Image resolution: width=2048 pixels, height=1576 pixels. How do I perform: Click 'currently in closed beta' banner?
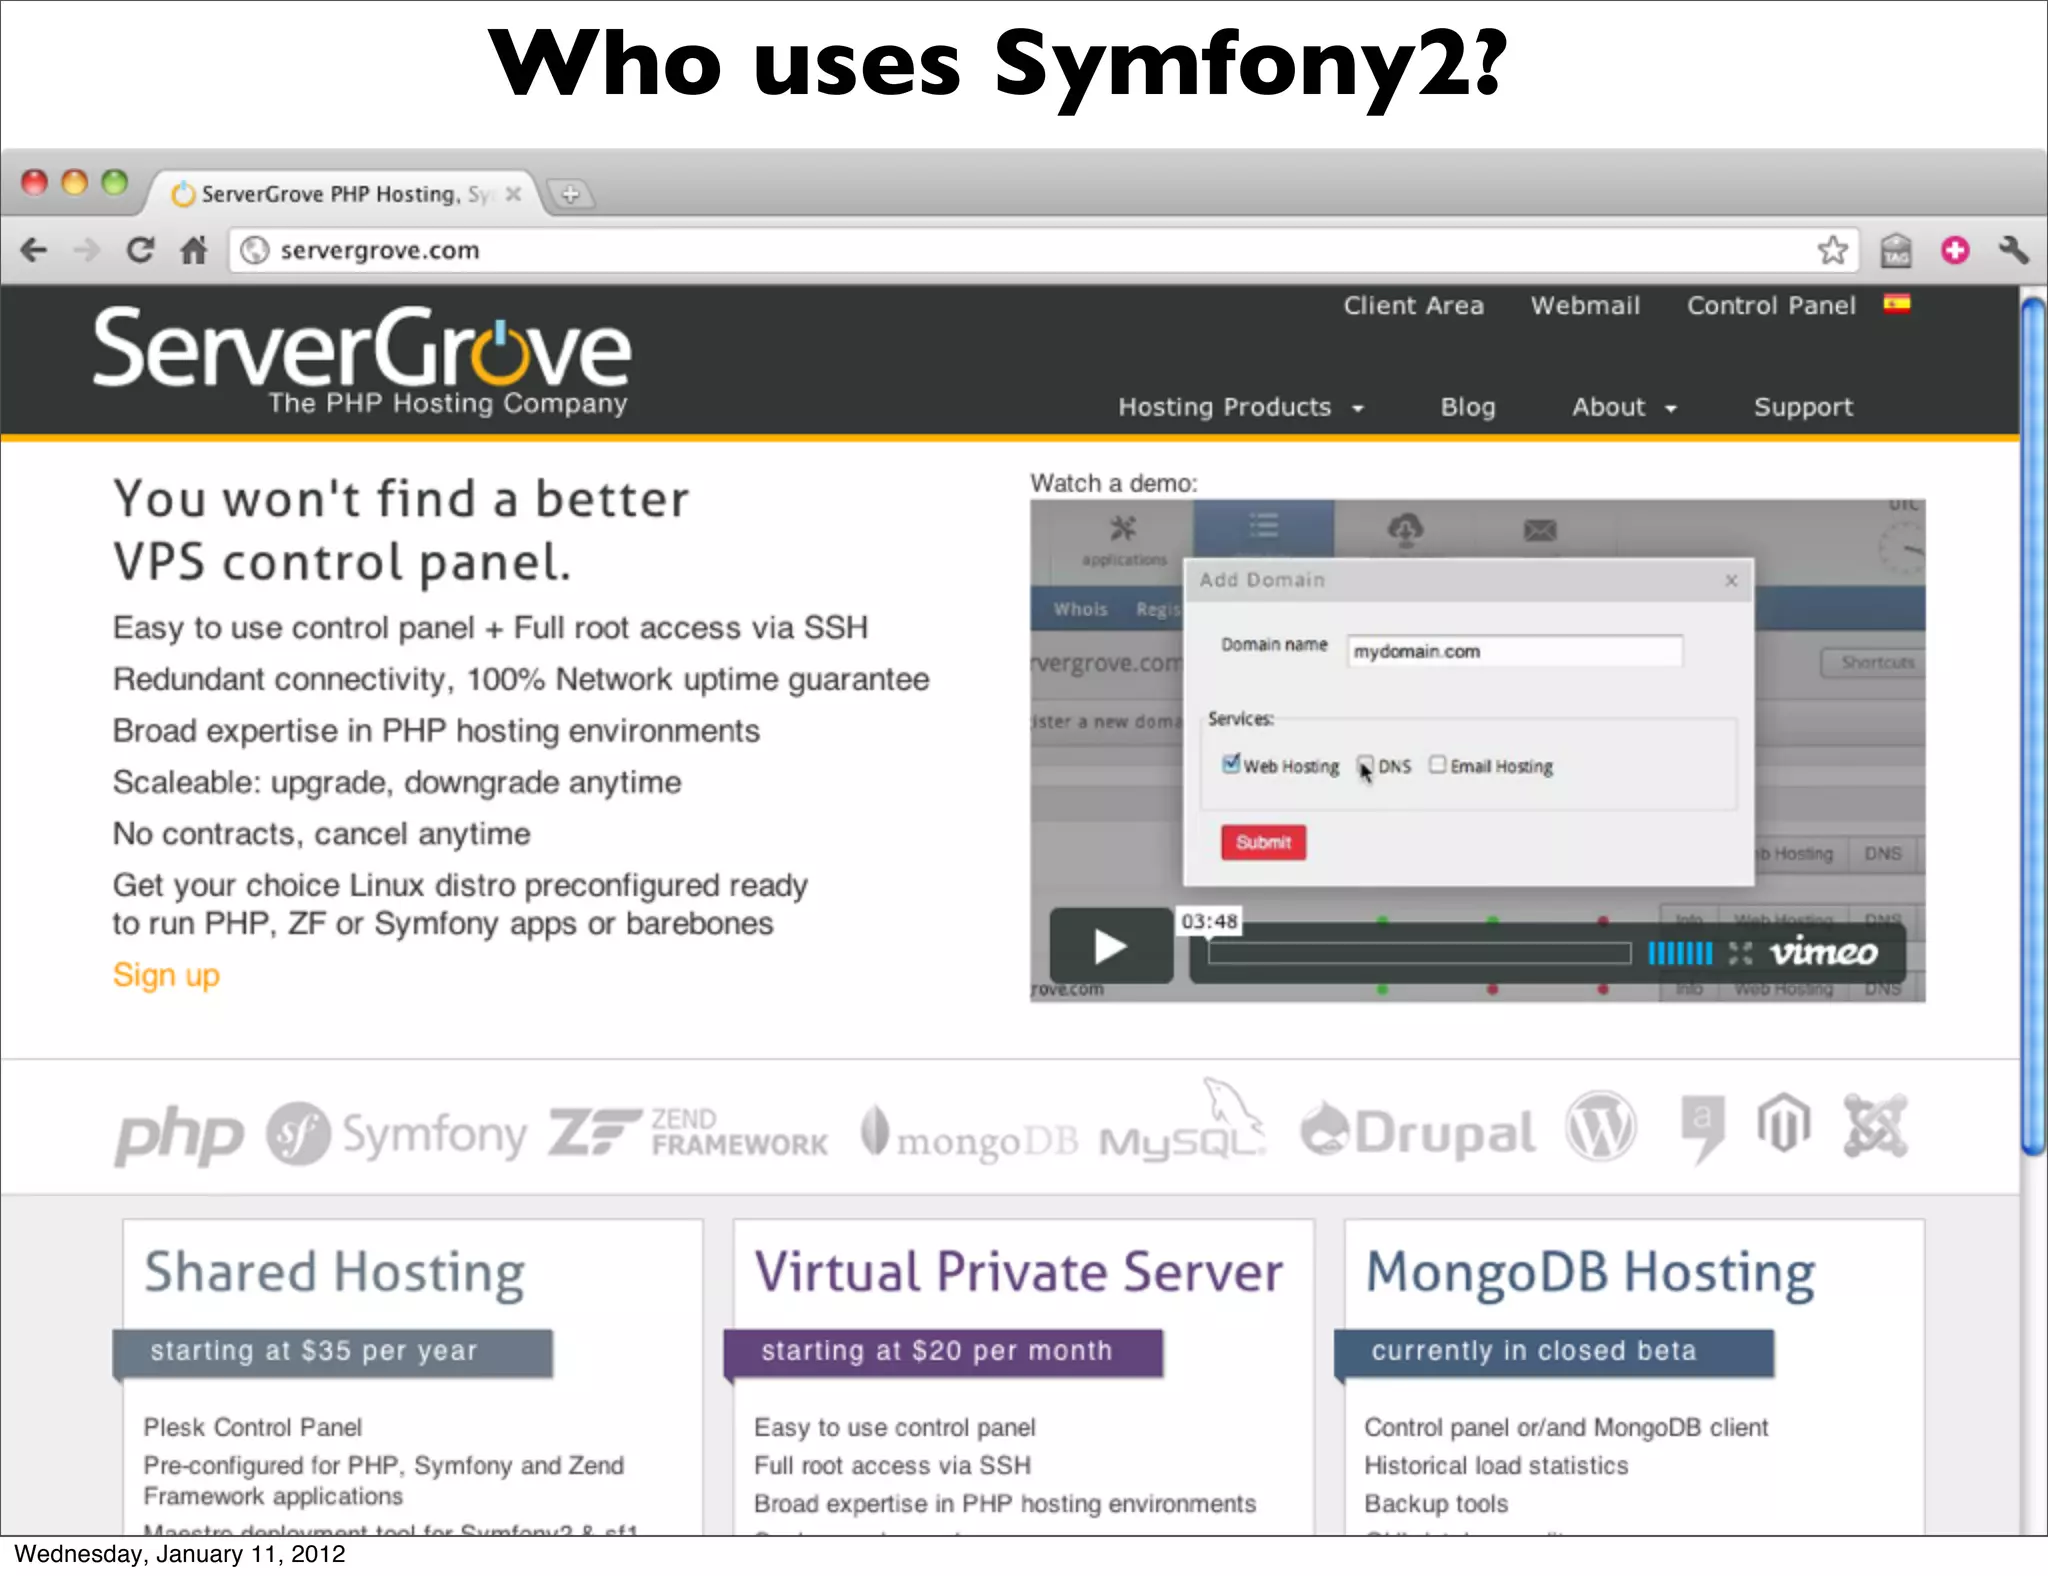click(1554, 1353)
